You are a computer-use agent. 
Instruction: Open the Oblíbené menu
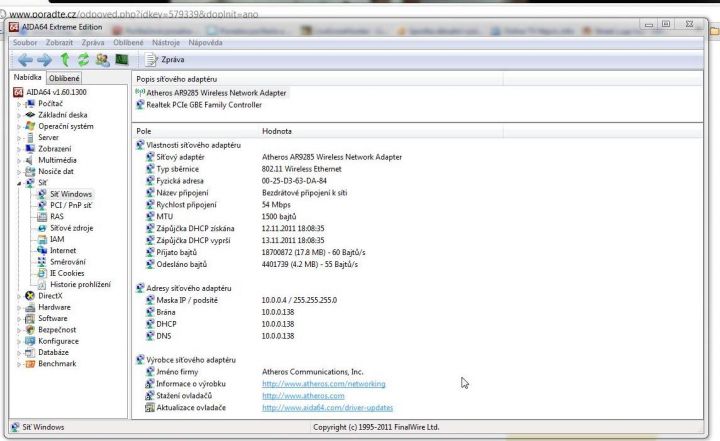pyautogui.click(x=128, y=42)
